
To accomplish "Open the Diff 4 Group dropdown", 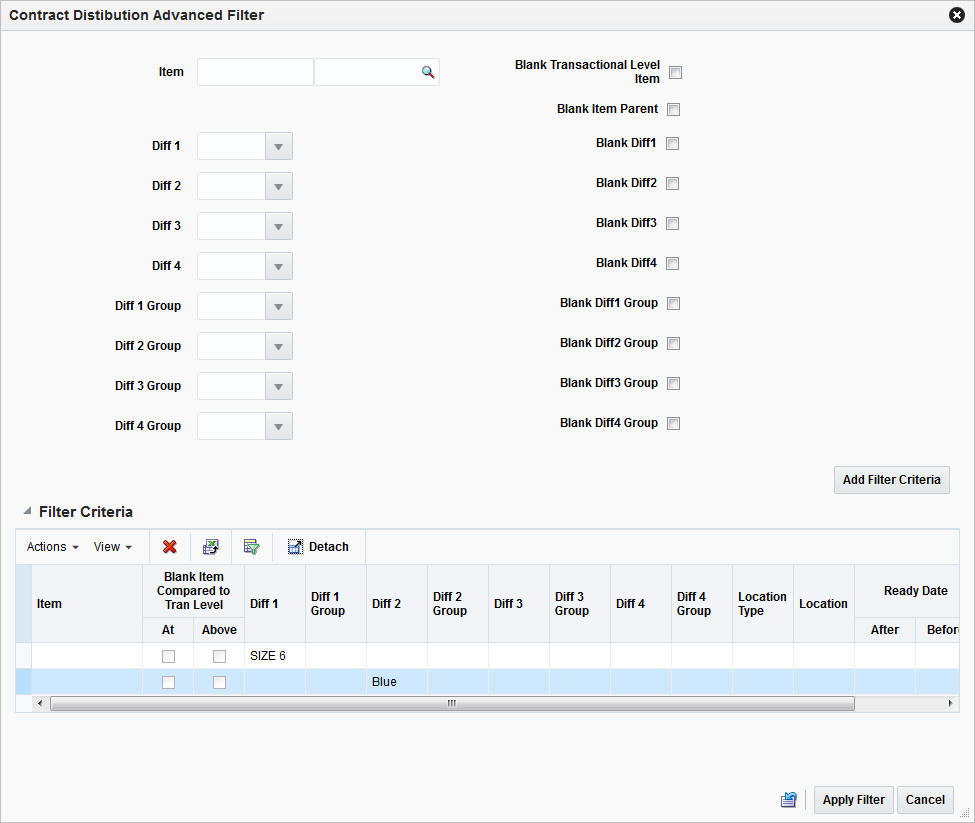I will (278, 426).
